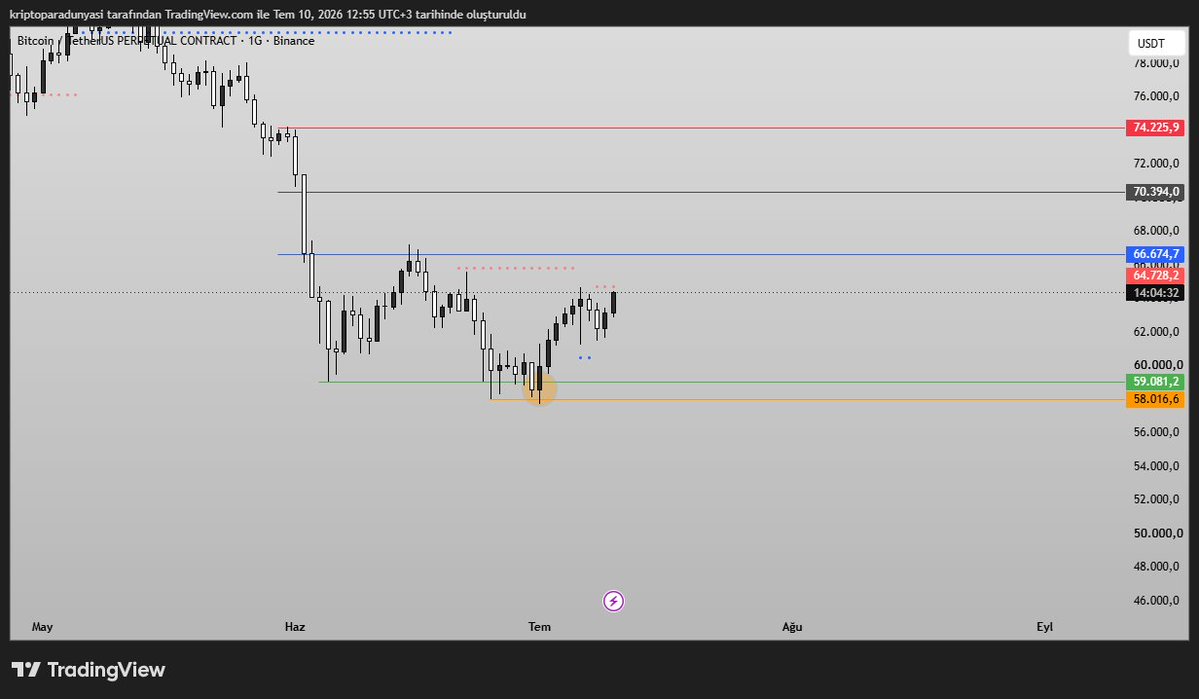Select the blue 66.674,7 price label
This screenshot has height=699, width=1199.
(1155, 254)
